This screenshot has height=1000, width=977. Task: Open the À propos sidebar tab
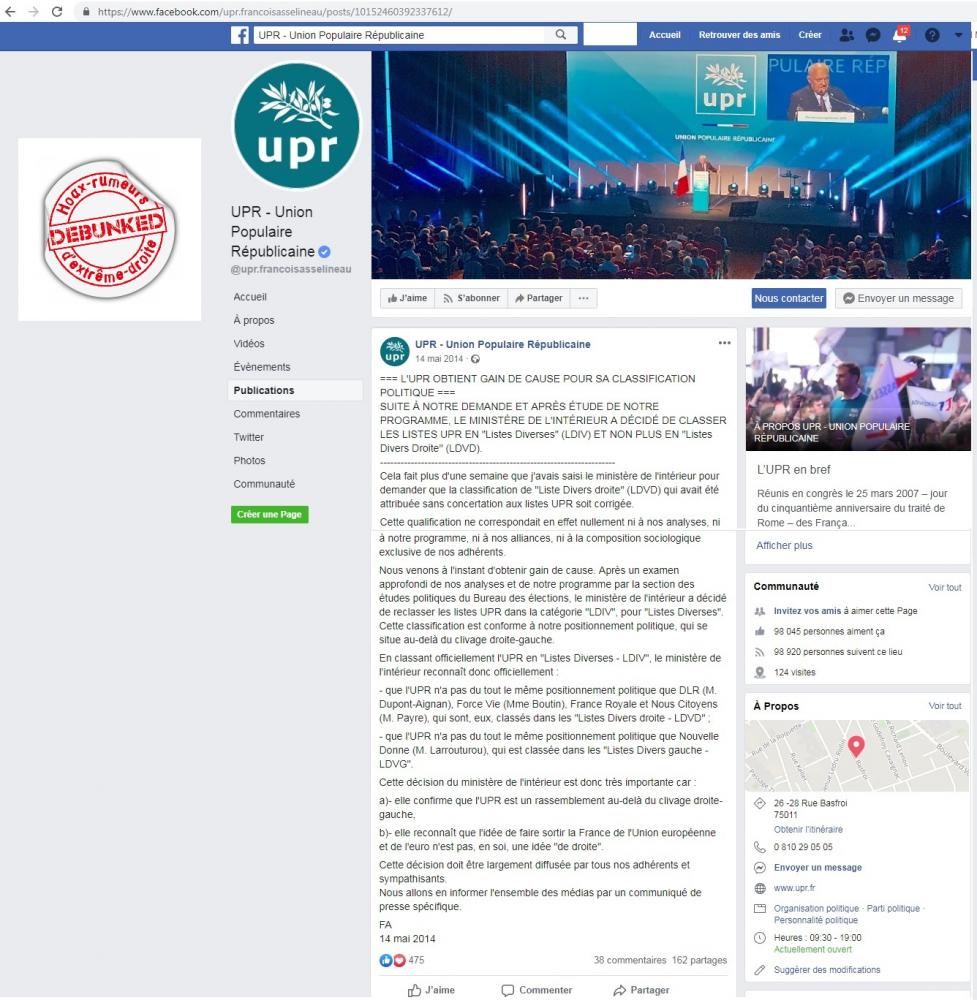[x=254, y=320]
